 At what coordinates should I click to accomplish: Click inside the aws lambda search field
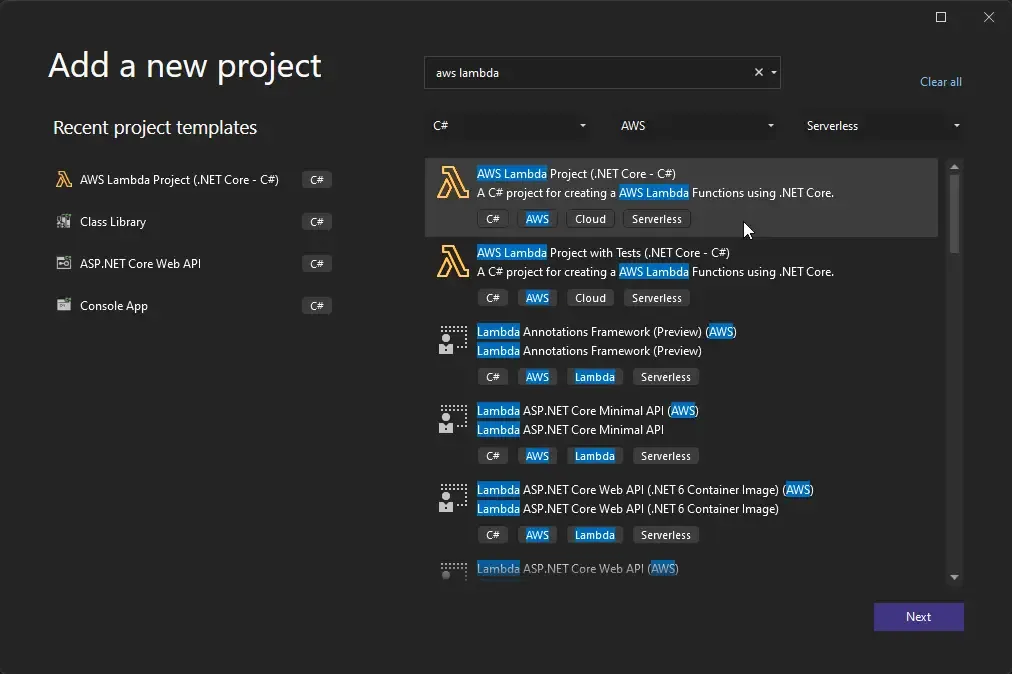coord(590,72)
